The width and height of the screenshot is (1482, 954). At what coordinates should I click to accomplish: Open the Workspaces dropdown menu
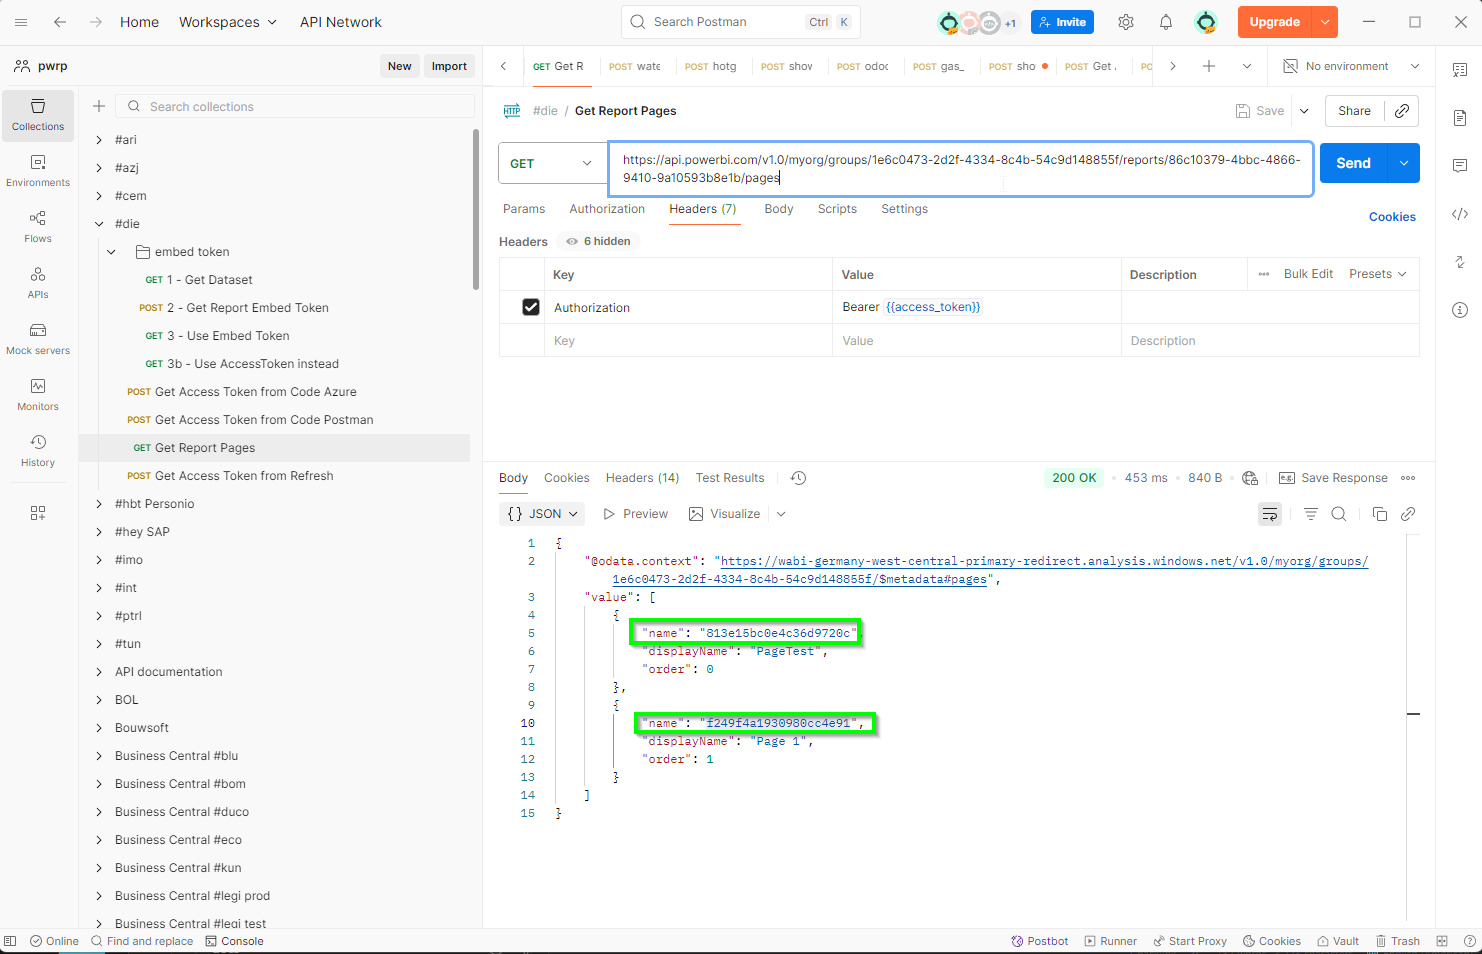[x=228, y=22]
